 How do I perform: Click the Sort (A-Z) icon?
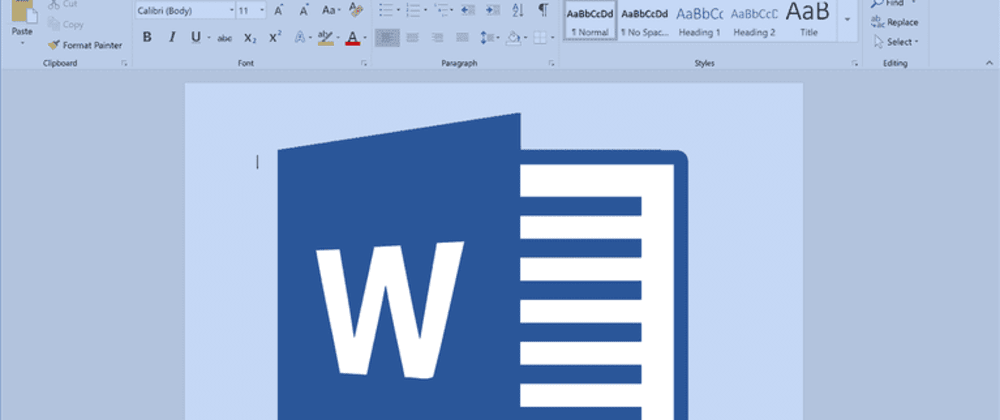tap(518, 10)
